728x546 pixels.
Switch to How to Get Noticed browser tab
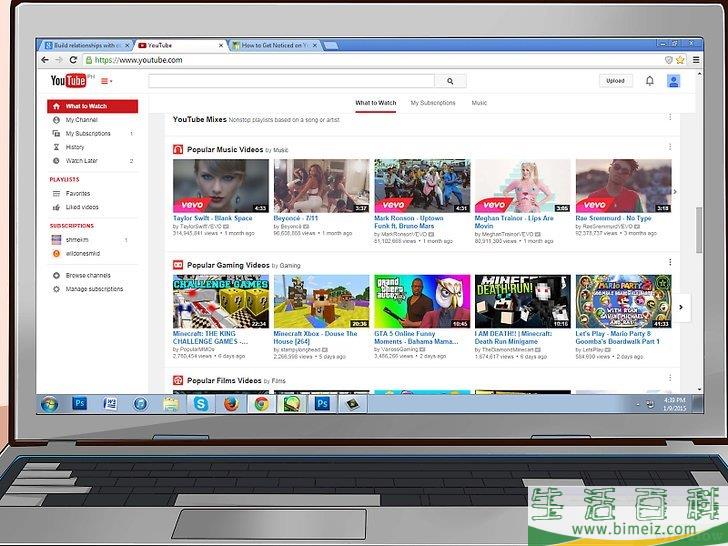coord(275,46)
